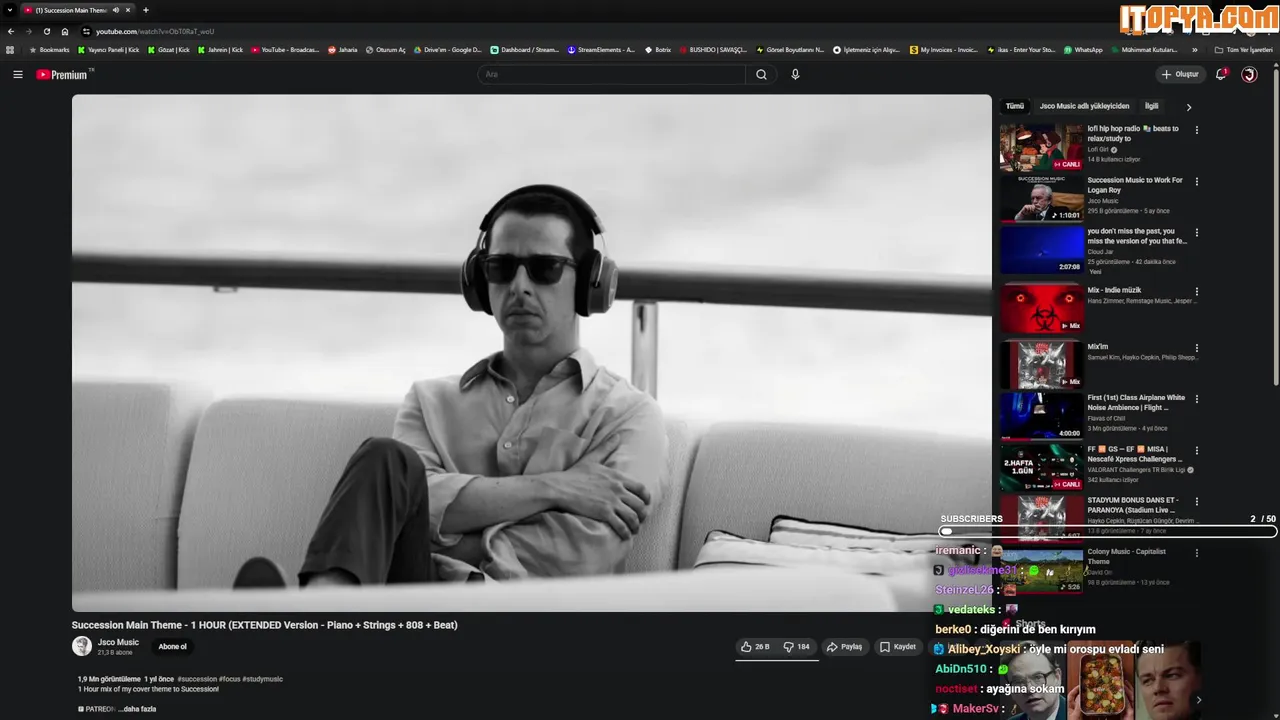The height and width of the screenshot is (720, 1280).
Task: Open the Jsco Music channel name link
Action: 118,642
